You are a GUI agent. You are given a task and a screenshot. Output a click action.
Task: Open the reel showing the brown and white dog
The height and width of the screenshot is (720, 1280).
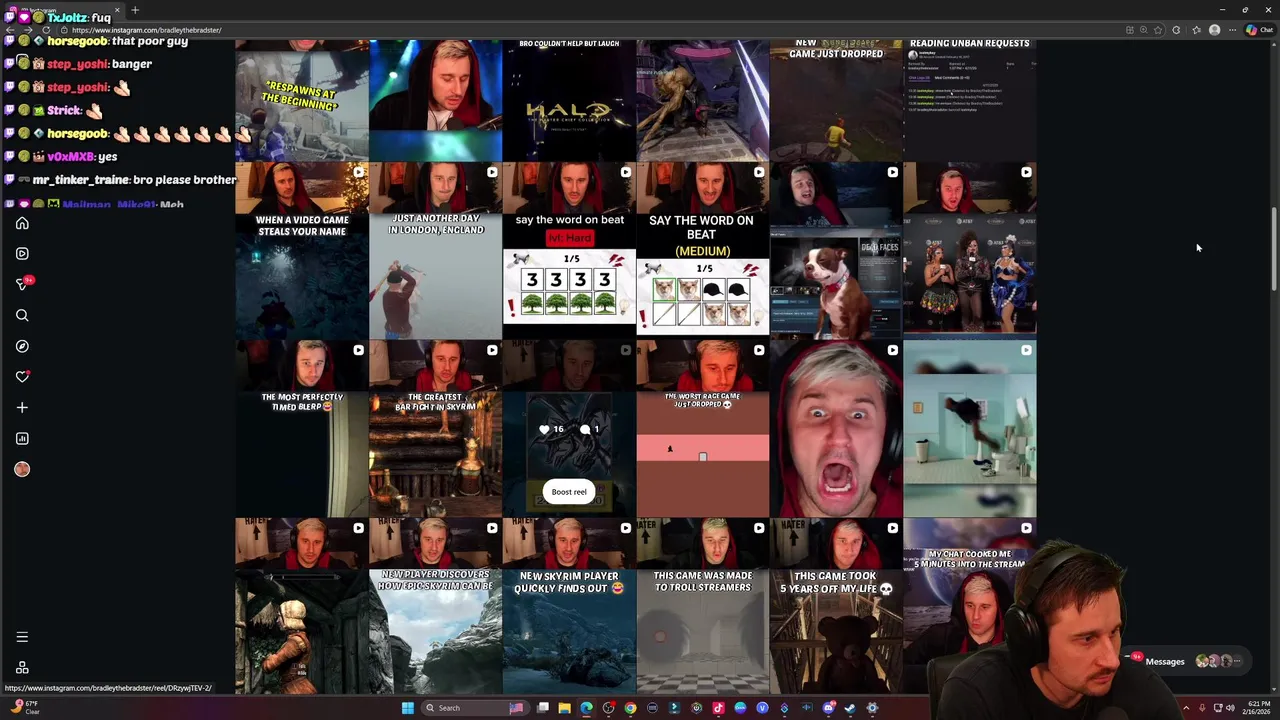tap(836, 251)
